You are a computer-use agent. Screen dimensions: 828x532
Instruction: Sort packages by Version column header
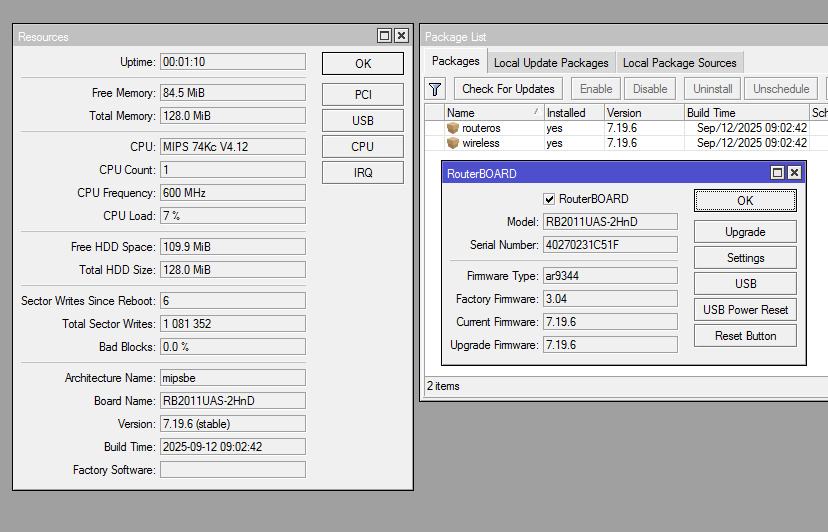(644, 113)
